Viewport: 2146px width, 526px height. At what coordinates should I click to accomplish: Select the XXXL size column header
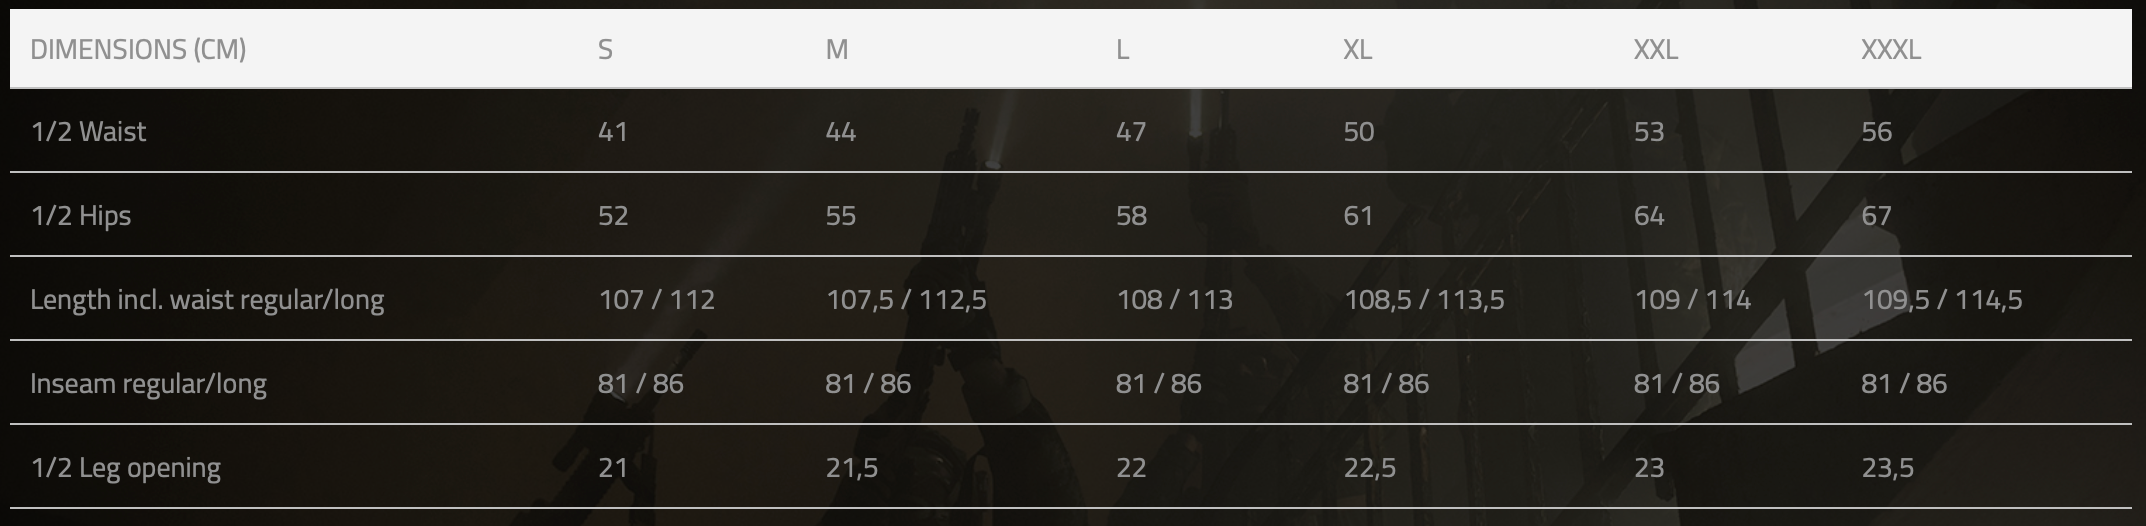(x=1891, y=49)
